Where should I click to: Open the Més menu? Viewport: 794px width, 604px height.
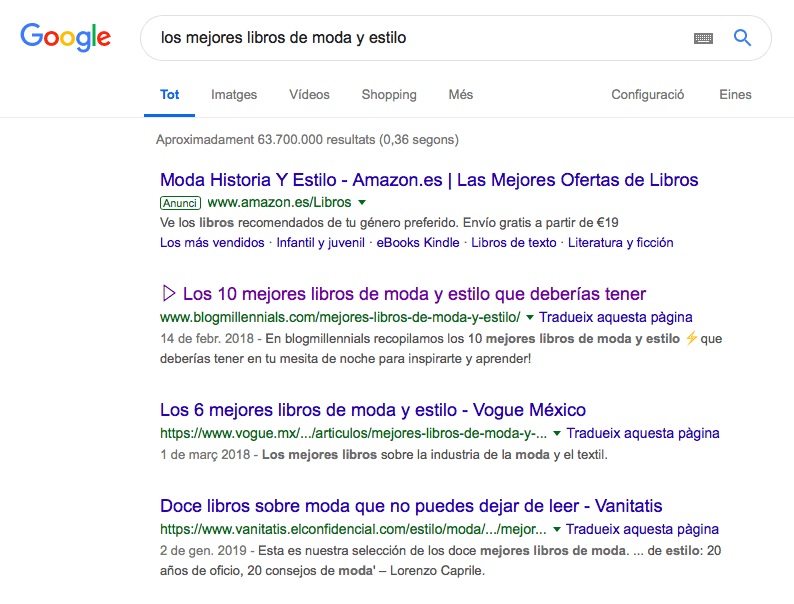pos(461,95)
